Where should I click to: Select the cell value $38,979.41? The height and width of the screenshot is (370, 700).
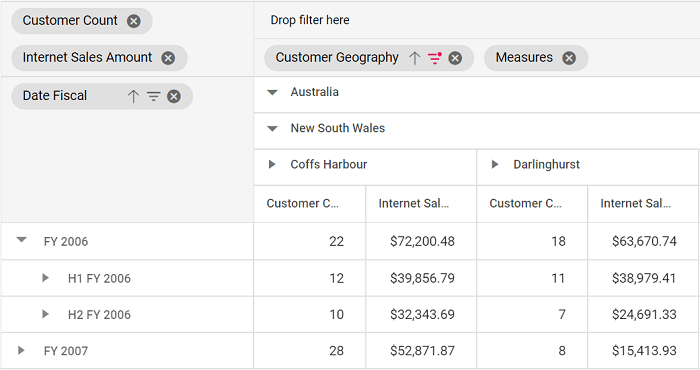644,279
